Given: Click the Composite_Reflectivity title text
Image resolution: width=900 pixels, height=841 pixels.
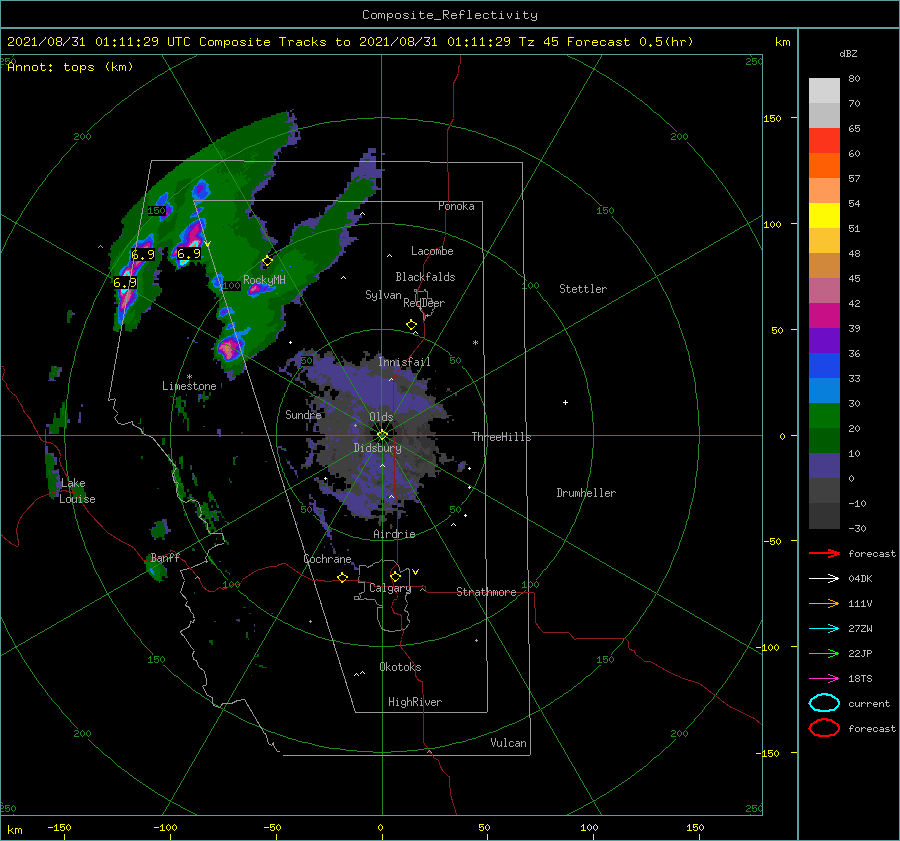Looking at the screenshot, I should pos(450,15).
